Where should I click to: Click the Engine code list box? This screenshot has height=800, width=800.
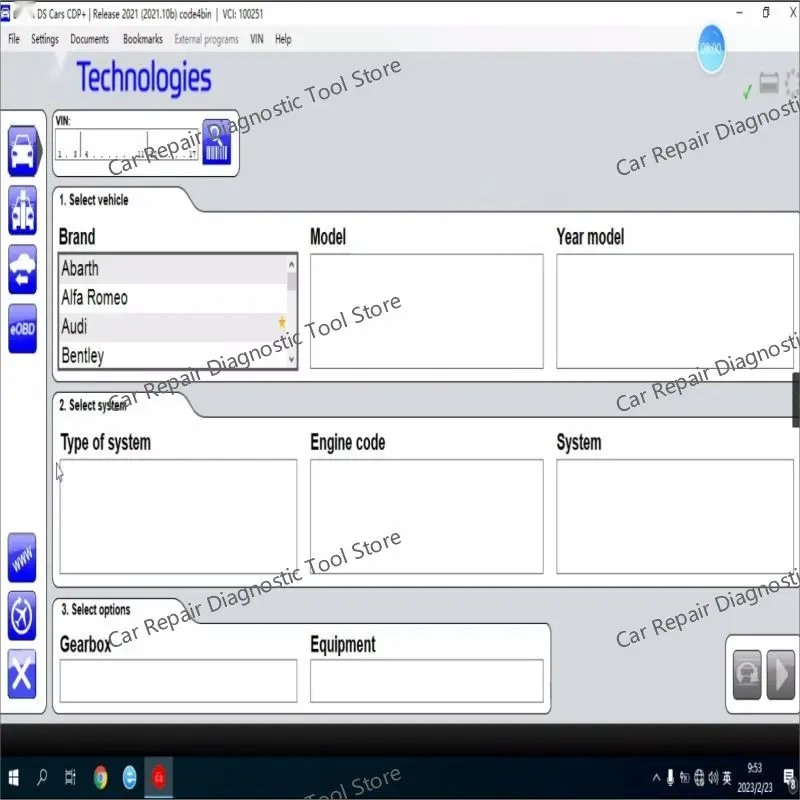427,517
